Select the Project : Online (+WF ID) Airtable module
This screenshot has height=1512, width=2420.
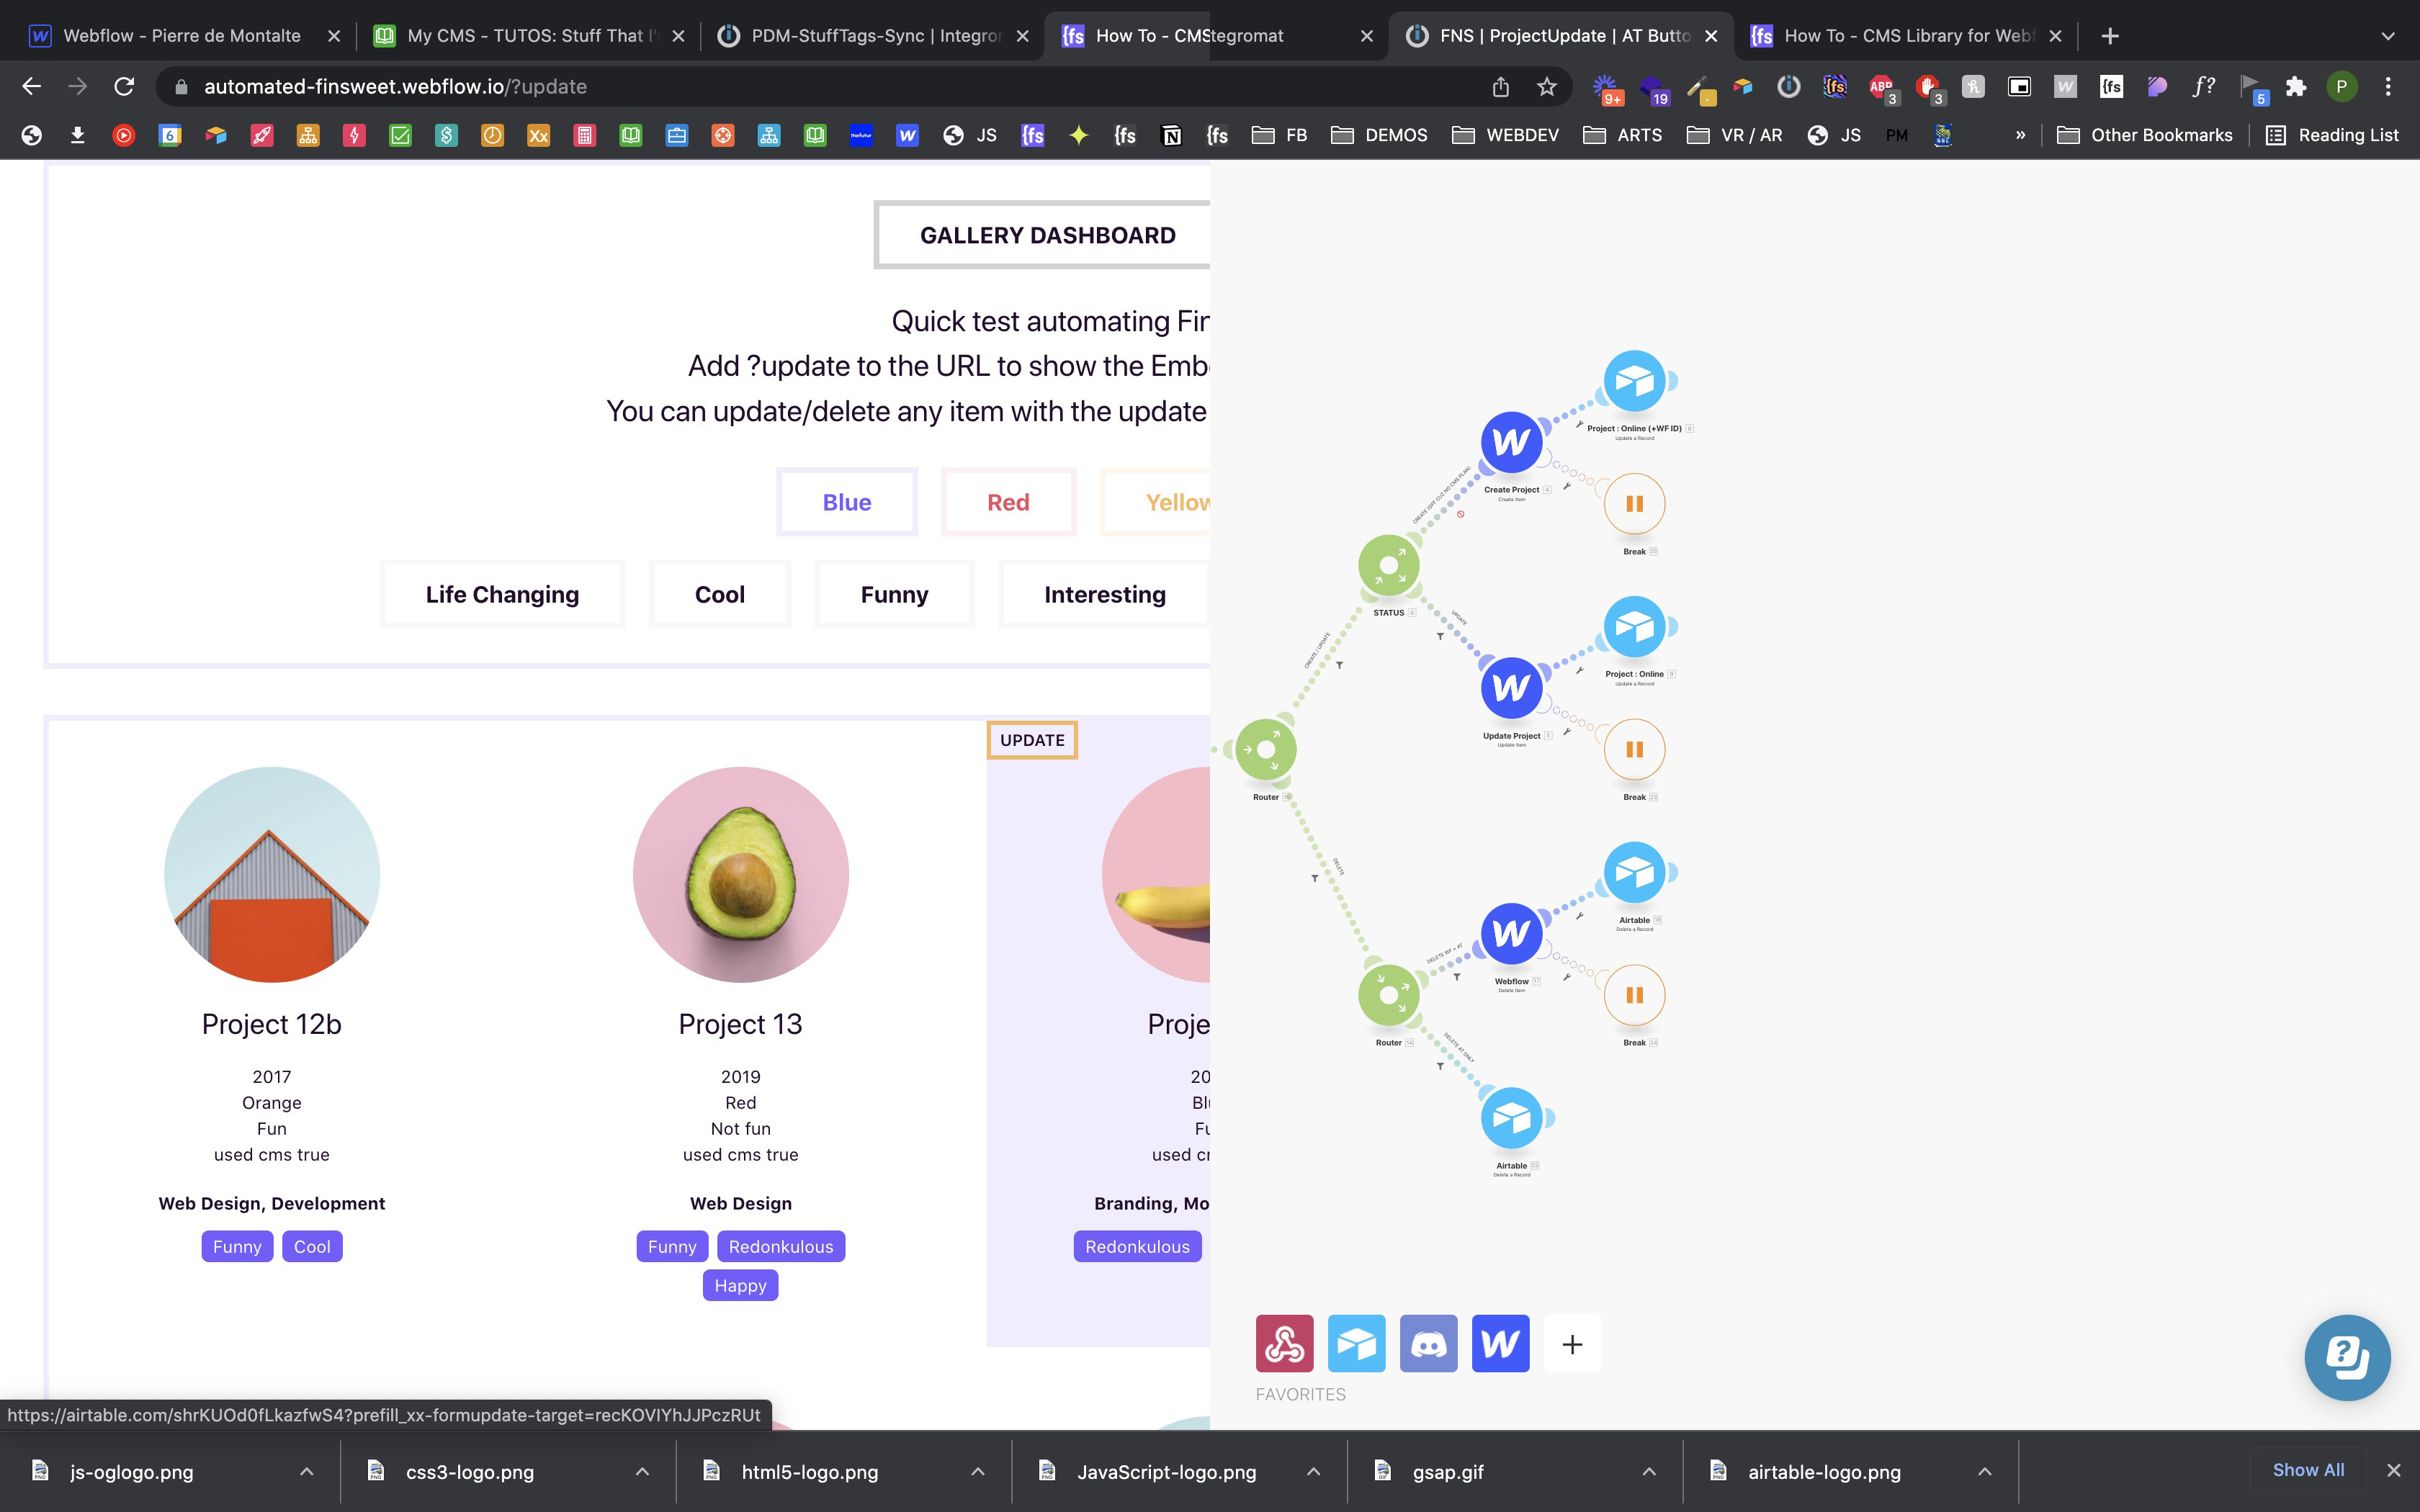coord(1634,381)
